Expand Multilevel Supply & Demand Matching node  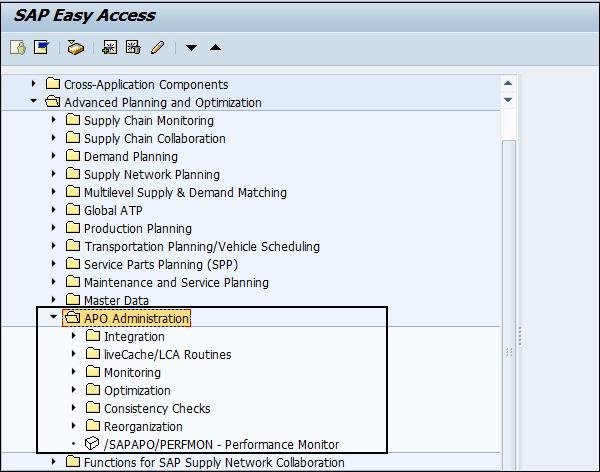(54, 191)
